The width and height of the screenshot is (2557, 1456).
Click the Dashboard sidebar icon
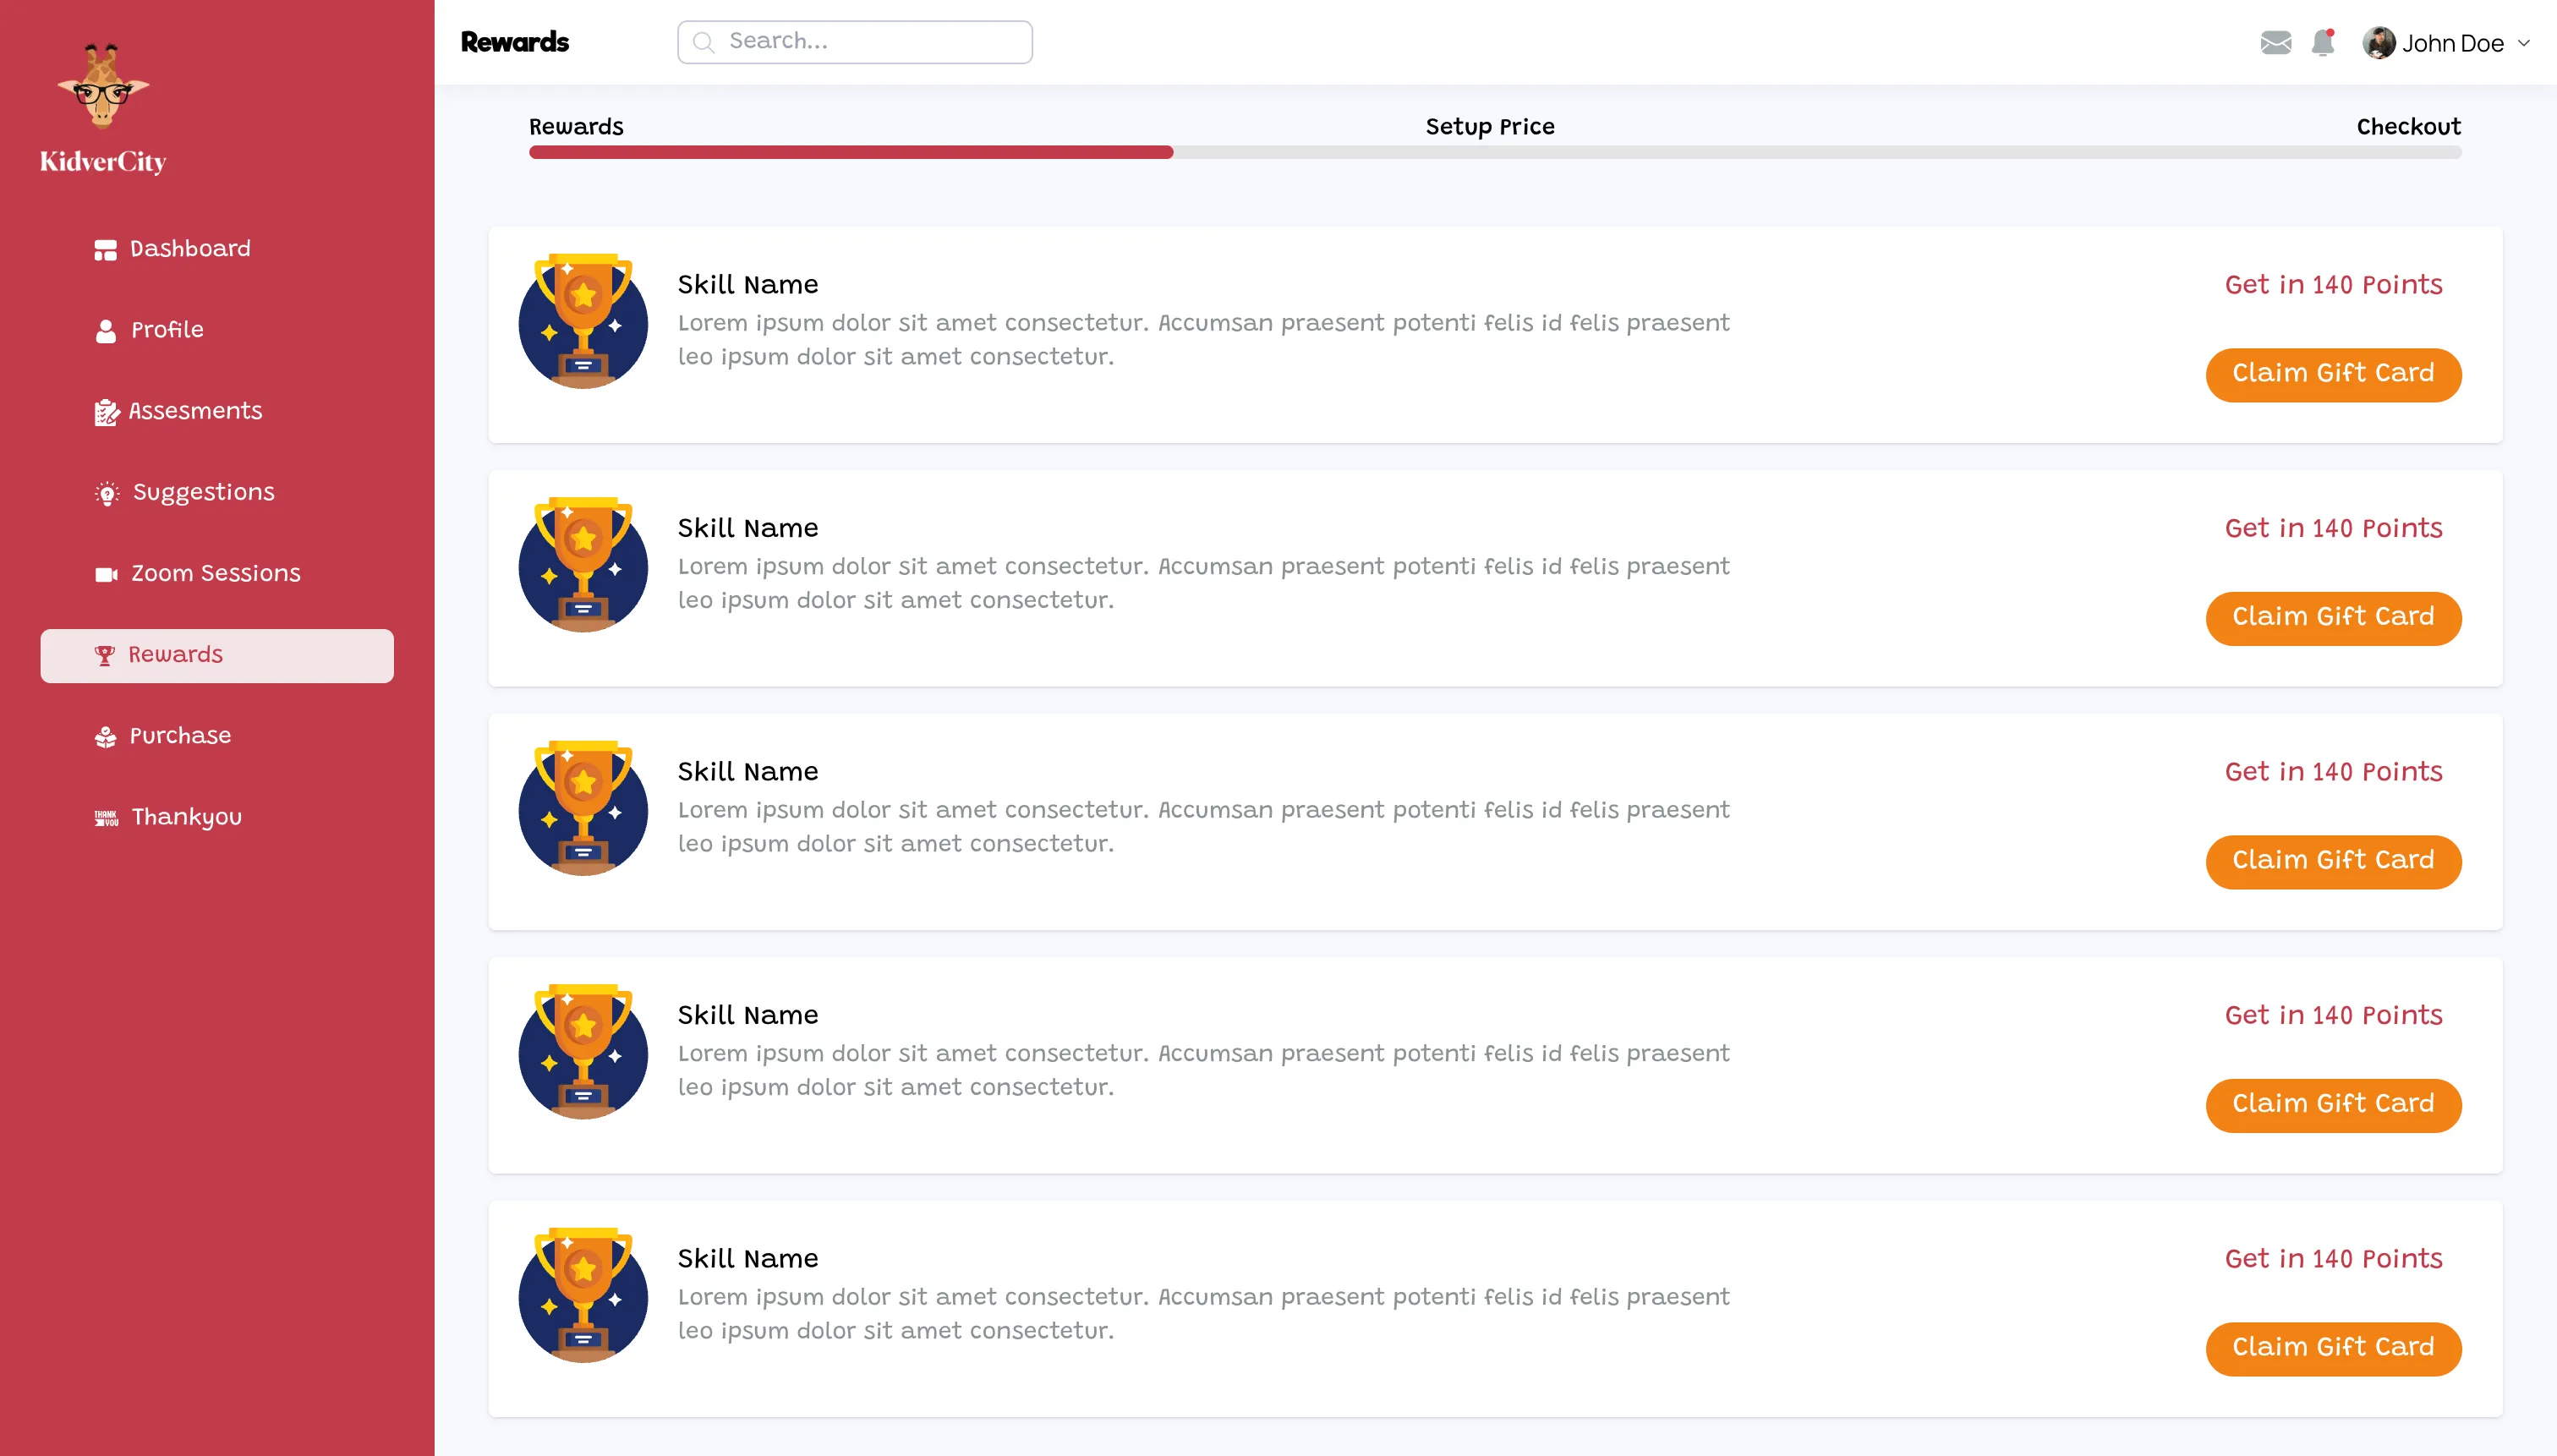click(x=105, y=250)
